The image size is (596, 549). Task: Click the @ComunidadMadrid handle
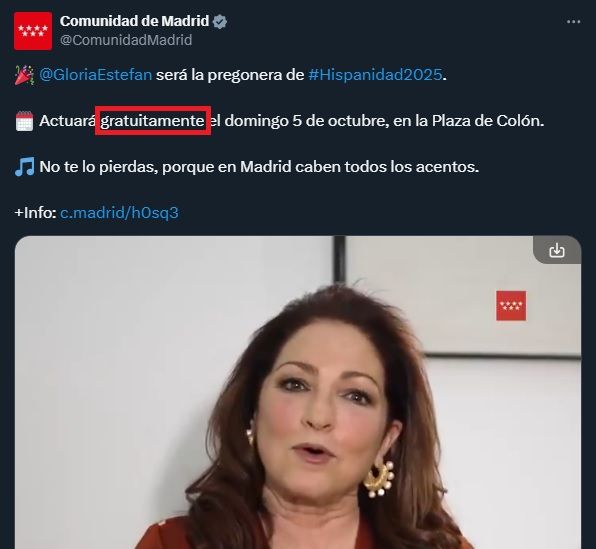126,40
